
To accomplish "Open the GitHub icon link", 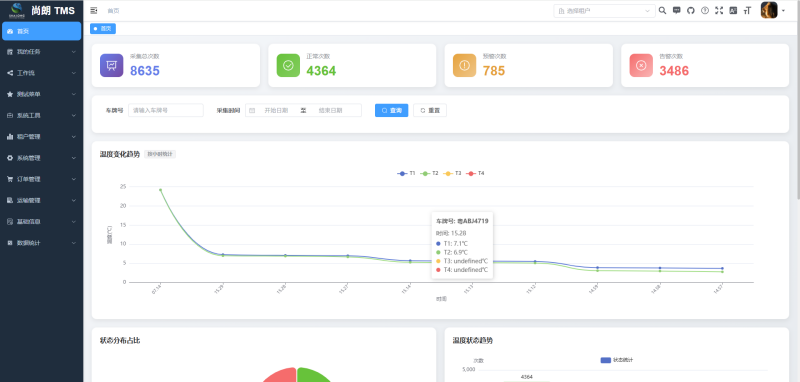I will click(691, 10).
